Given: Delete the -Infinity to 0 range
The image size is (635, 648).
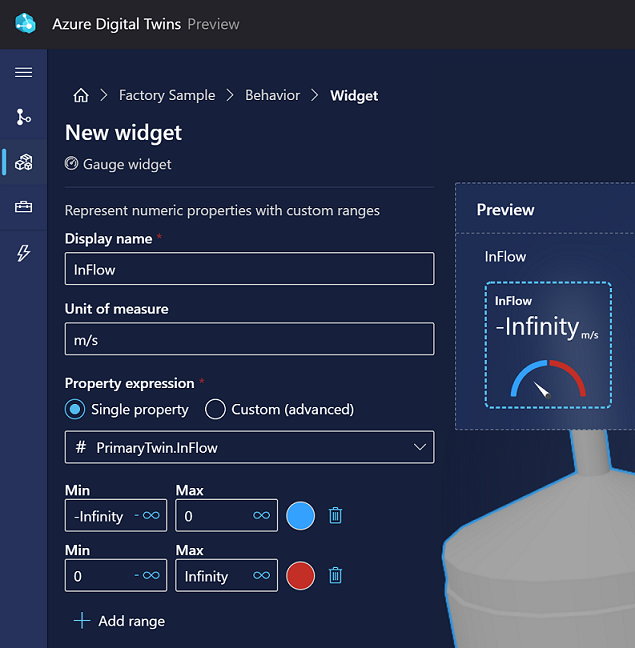Looking at the screenshot, I should point(335,515).
